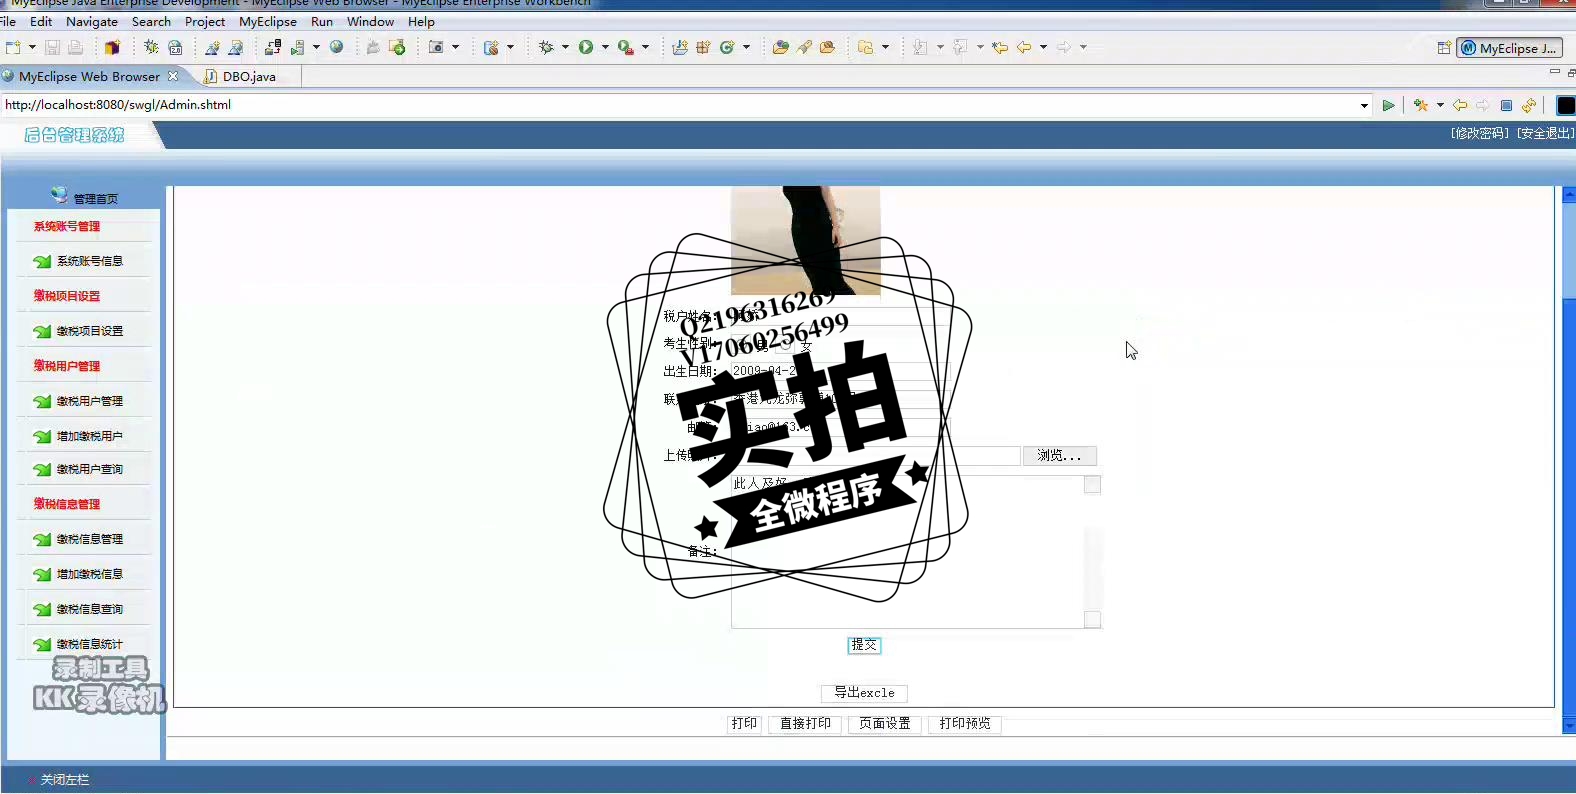Click the 2.0 toolbar icon
The height and width of the screenshot is (794, 1576).
pyautogui.click(x=175, y=47)
